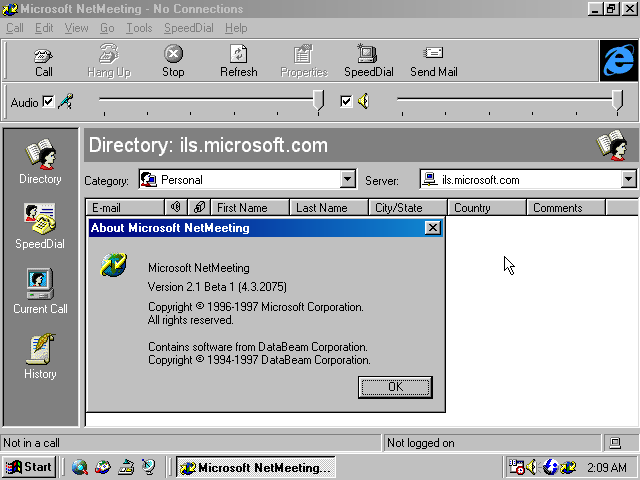Click OK in About dialog

coord(395,387)
